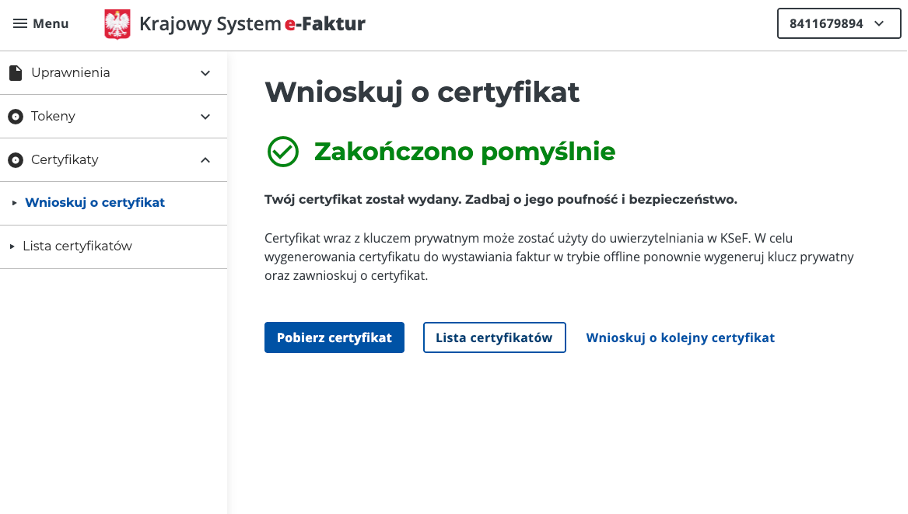Click the Certyfikaty circle icon
The width and height of the screenshot is (908, 514).
[15, 160]
